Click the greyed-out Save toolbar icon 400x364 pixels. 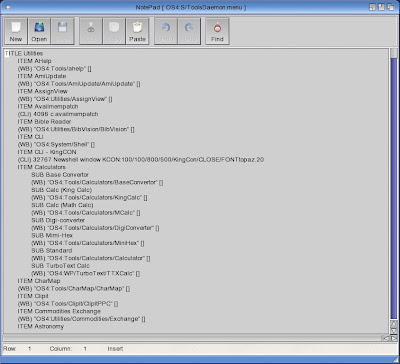[x=62, y=31]
